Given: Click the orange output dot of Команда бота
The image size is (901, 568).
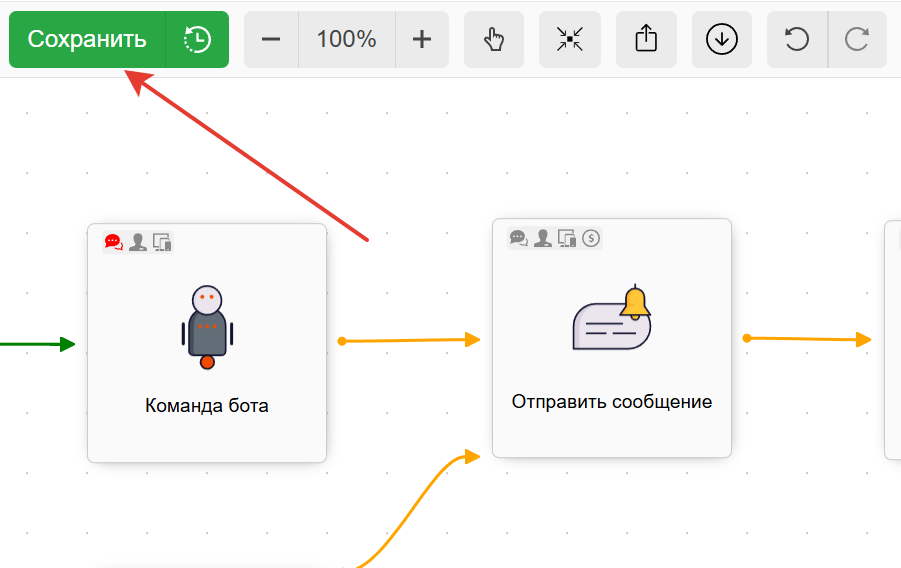Looking at the screenshot, I should click(342, 341).
